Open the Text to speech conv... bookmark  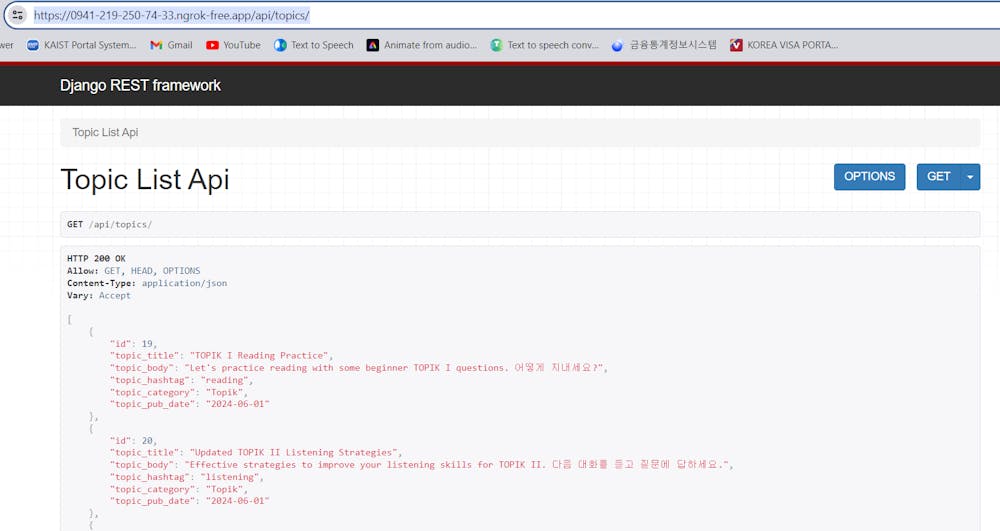[545, 45]
